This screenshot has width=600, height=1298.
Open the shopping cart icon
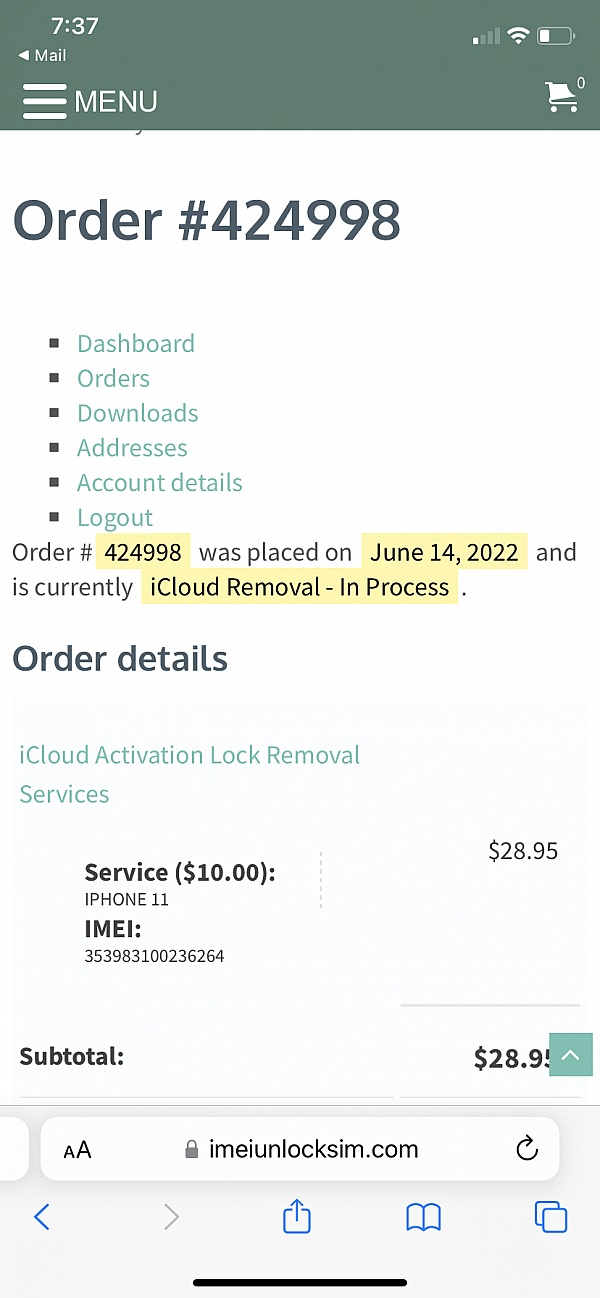562,96
